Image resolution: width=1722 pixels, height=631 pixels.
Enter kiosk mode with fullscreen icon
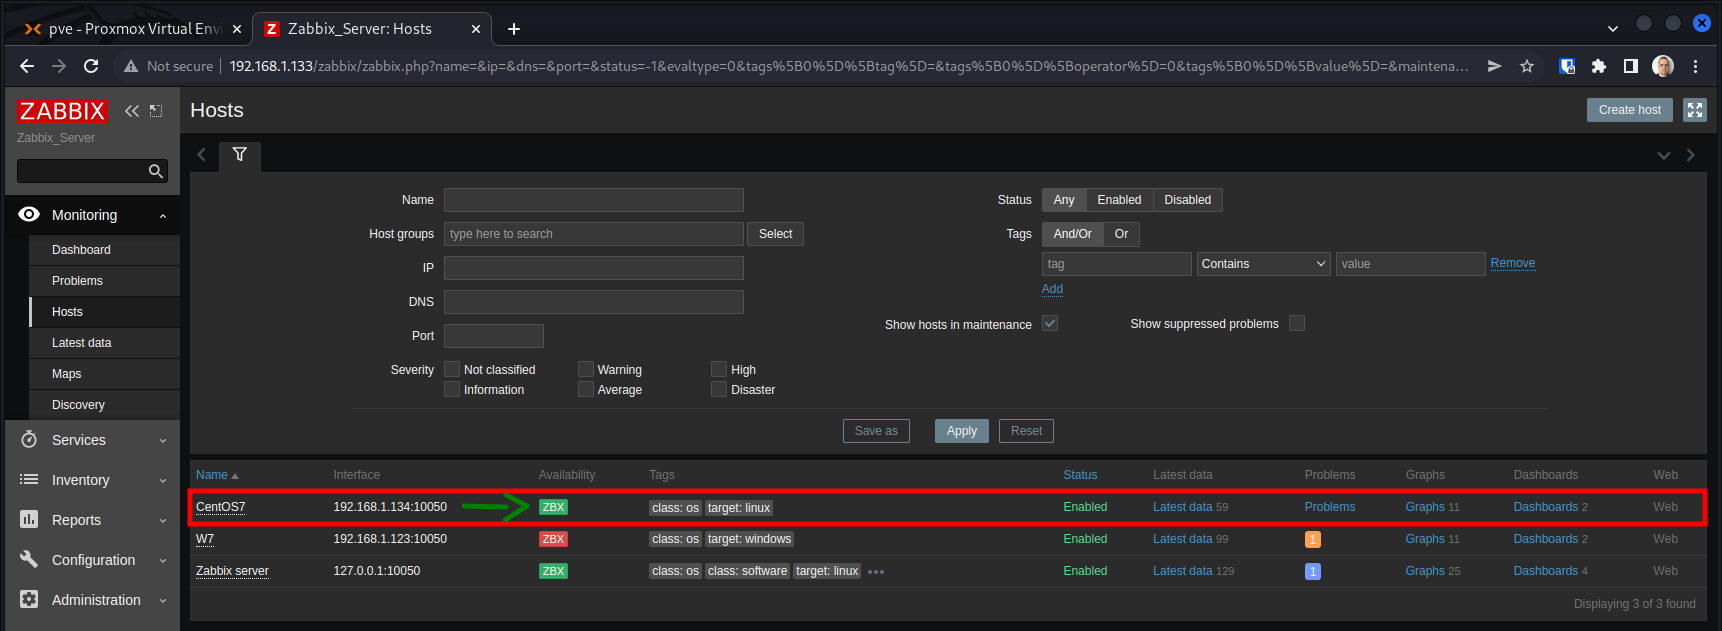[x=1695, y=110]
